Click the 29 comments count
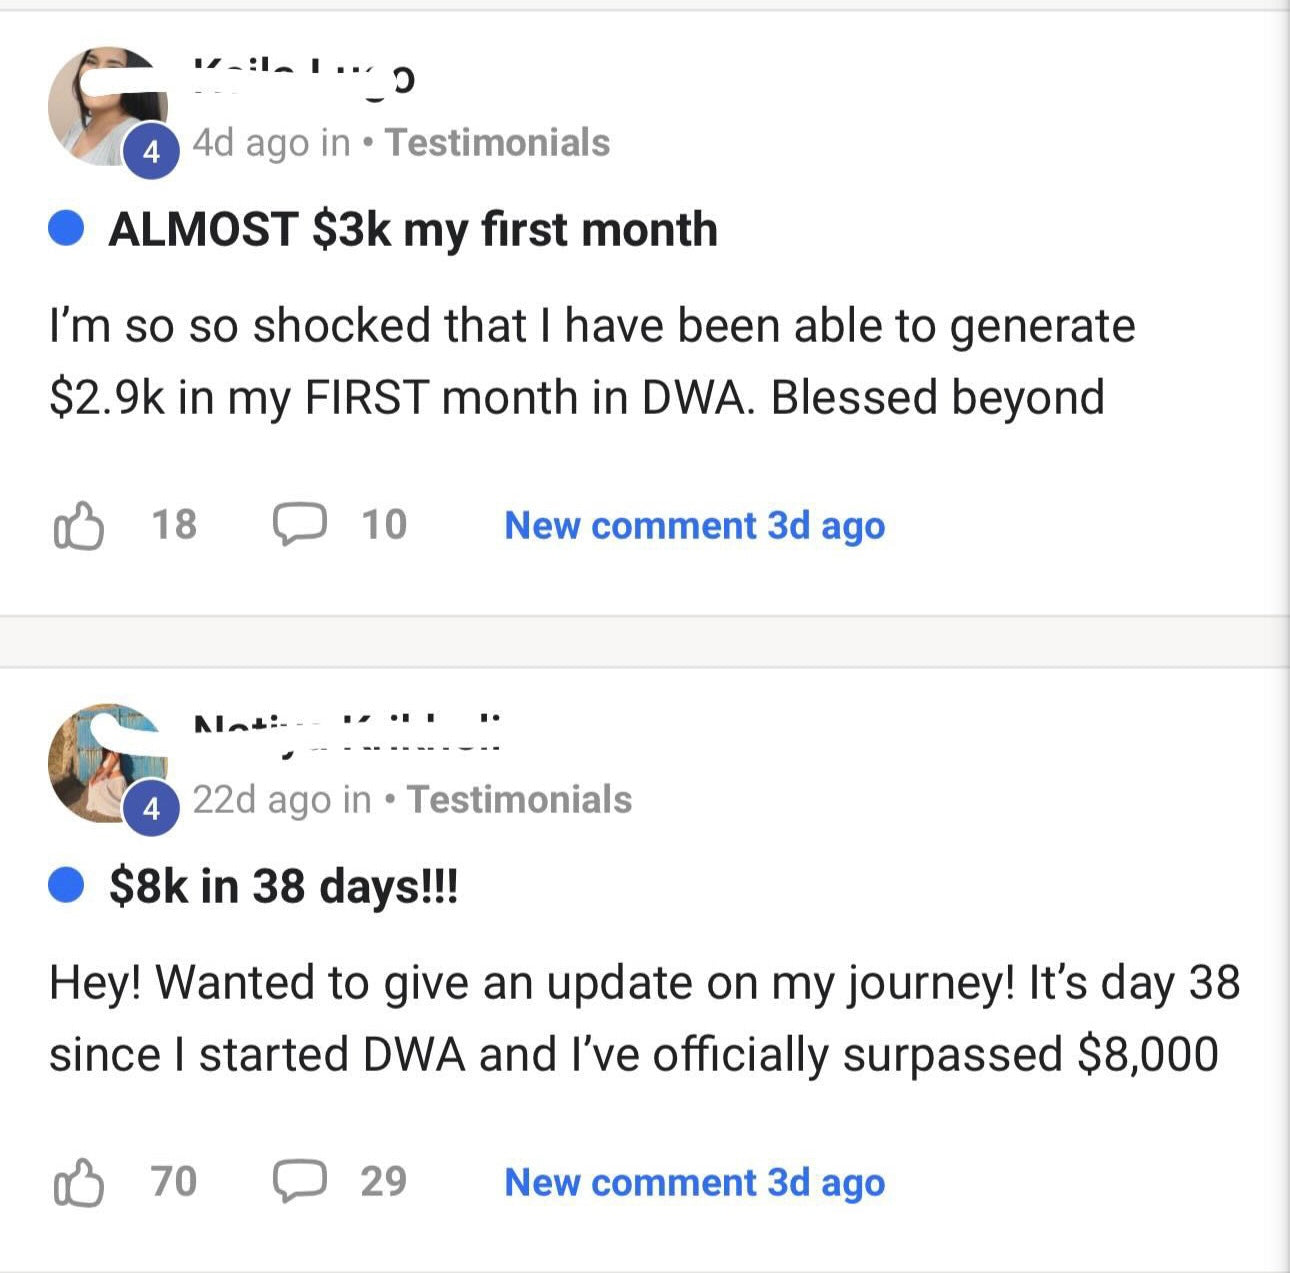 (x=384, y=1182)
